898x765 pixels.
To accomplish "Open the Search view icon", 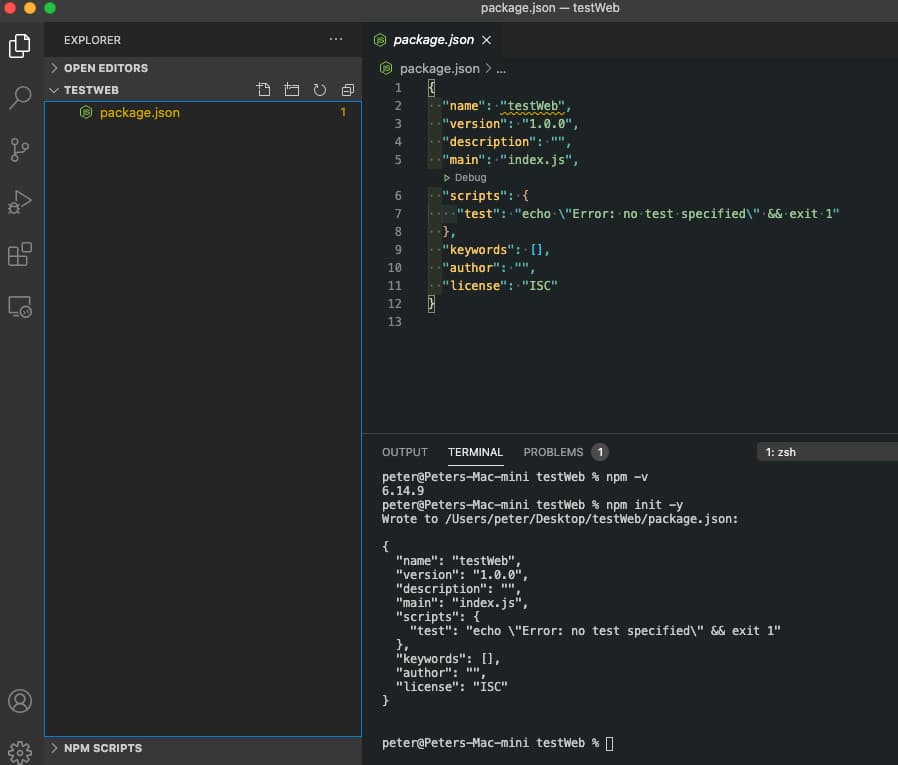I will [20, 97].
